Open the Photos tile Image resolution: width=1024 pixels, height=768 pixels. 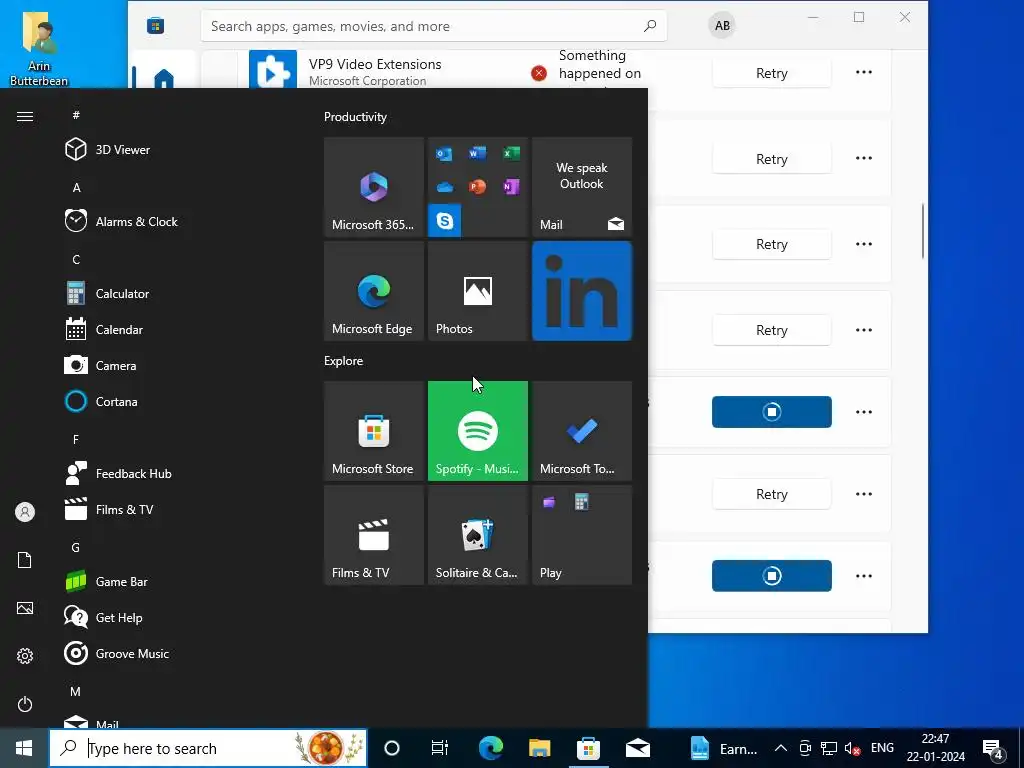[477, 291]
